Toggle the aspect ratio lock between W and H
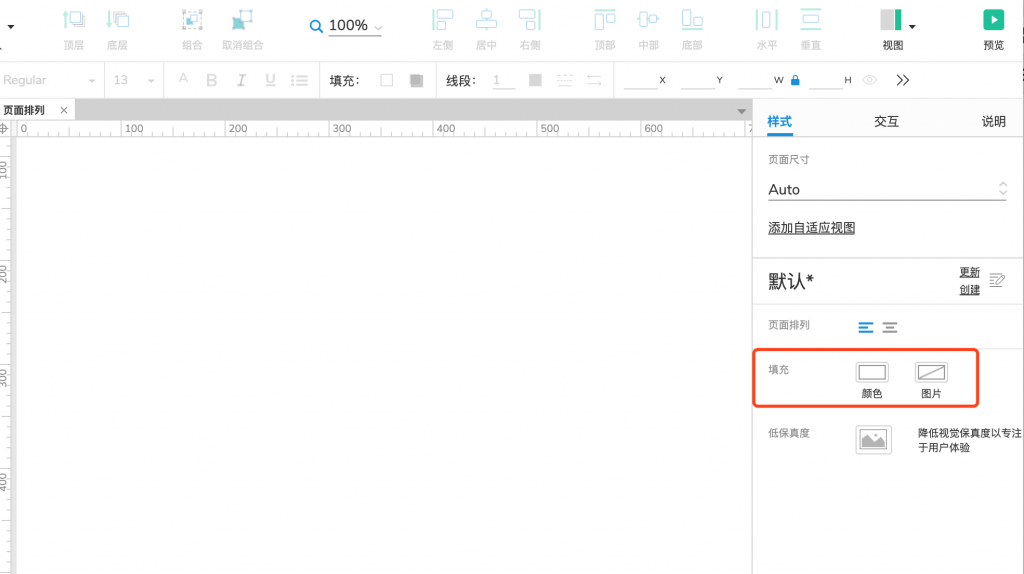 (795, 80)
